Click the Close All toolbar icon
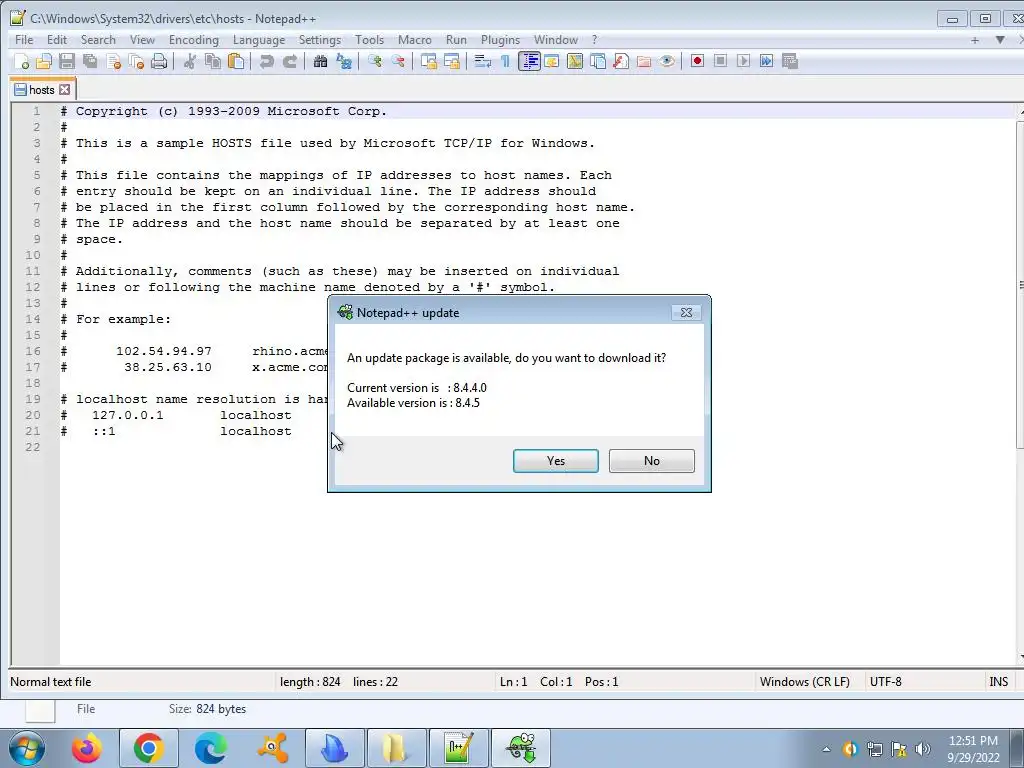 point(136,61)
